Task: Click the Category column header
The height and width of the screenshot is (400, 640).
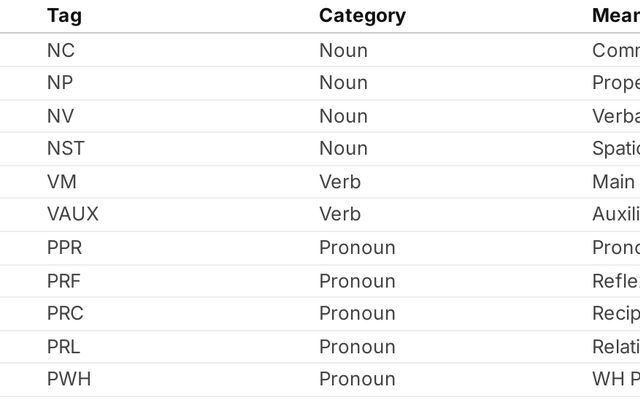Action: pos(362,16)
